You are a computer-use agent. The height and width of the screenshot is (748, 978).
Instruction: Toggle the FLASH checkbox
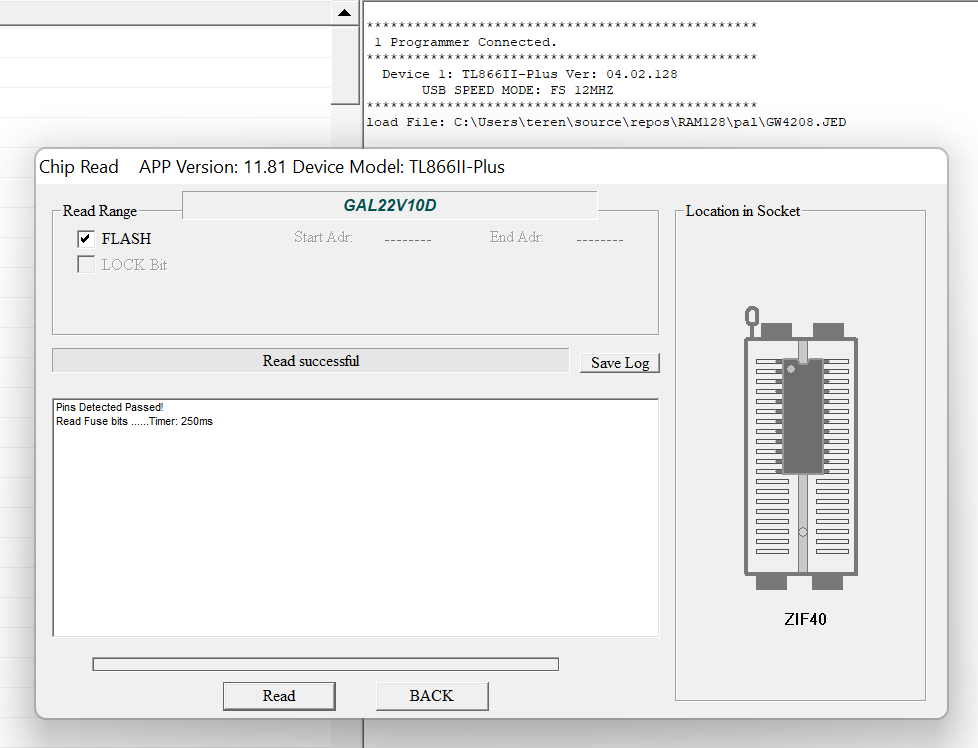pos(86,239)
